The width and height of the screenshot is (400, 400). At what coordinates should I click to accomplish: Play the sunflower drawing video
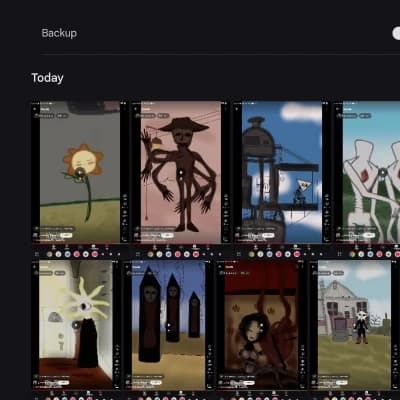tap(80, 172)
